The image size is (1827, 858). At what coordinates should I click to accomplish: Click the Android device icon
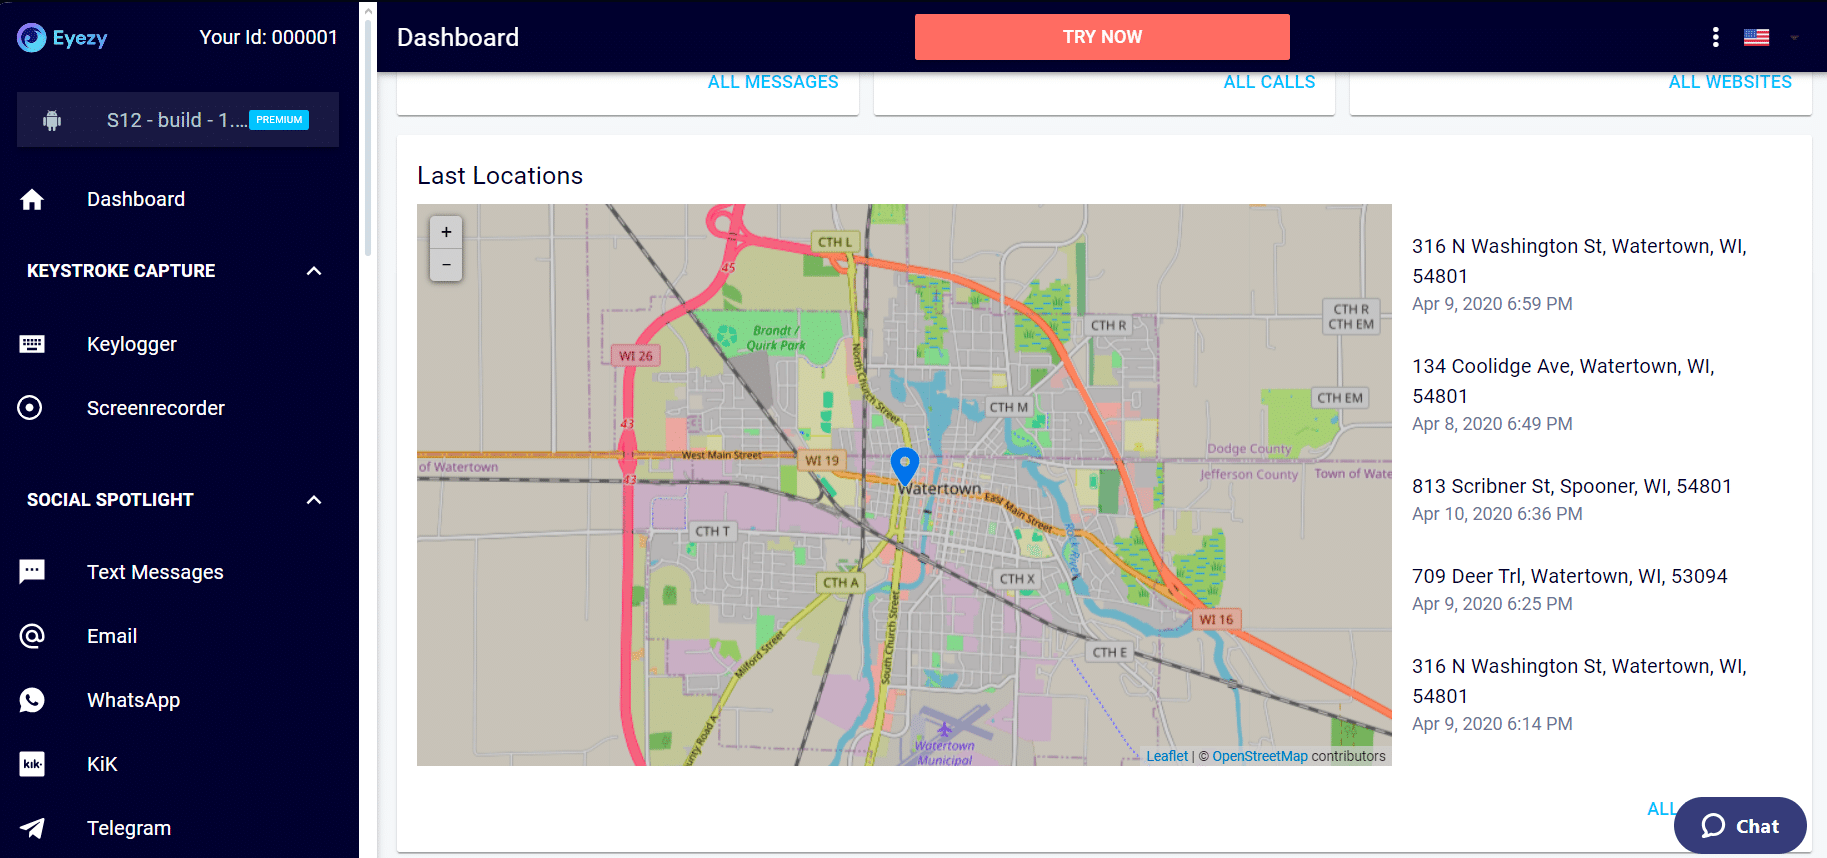coord(52,120)
